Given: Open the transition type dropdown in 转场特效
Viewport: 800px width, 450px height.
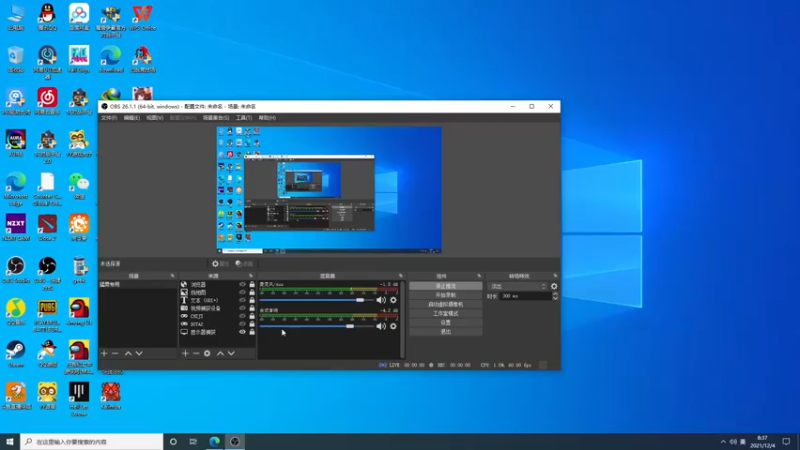Looking at the screenshot, I should click(518, 286).
